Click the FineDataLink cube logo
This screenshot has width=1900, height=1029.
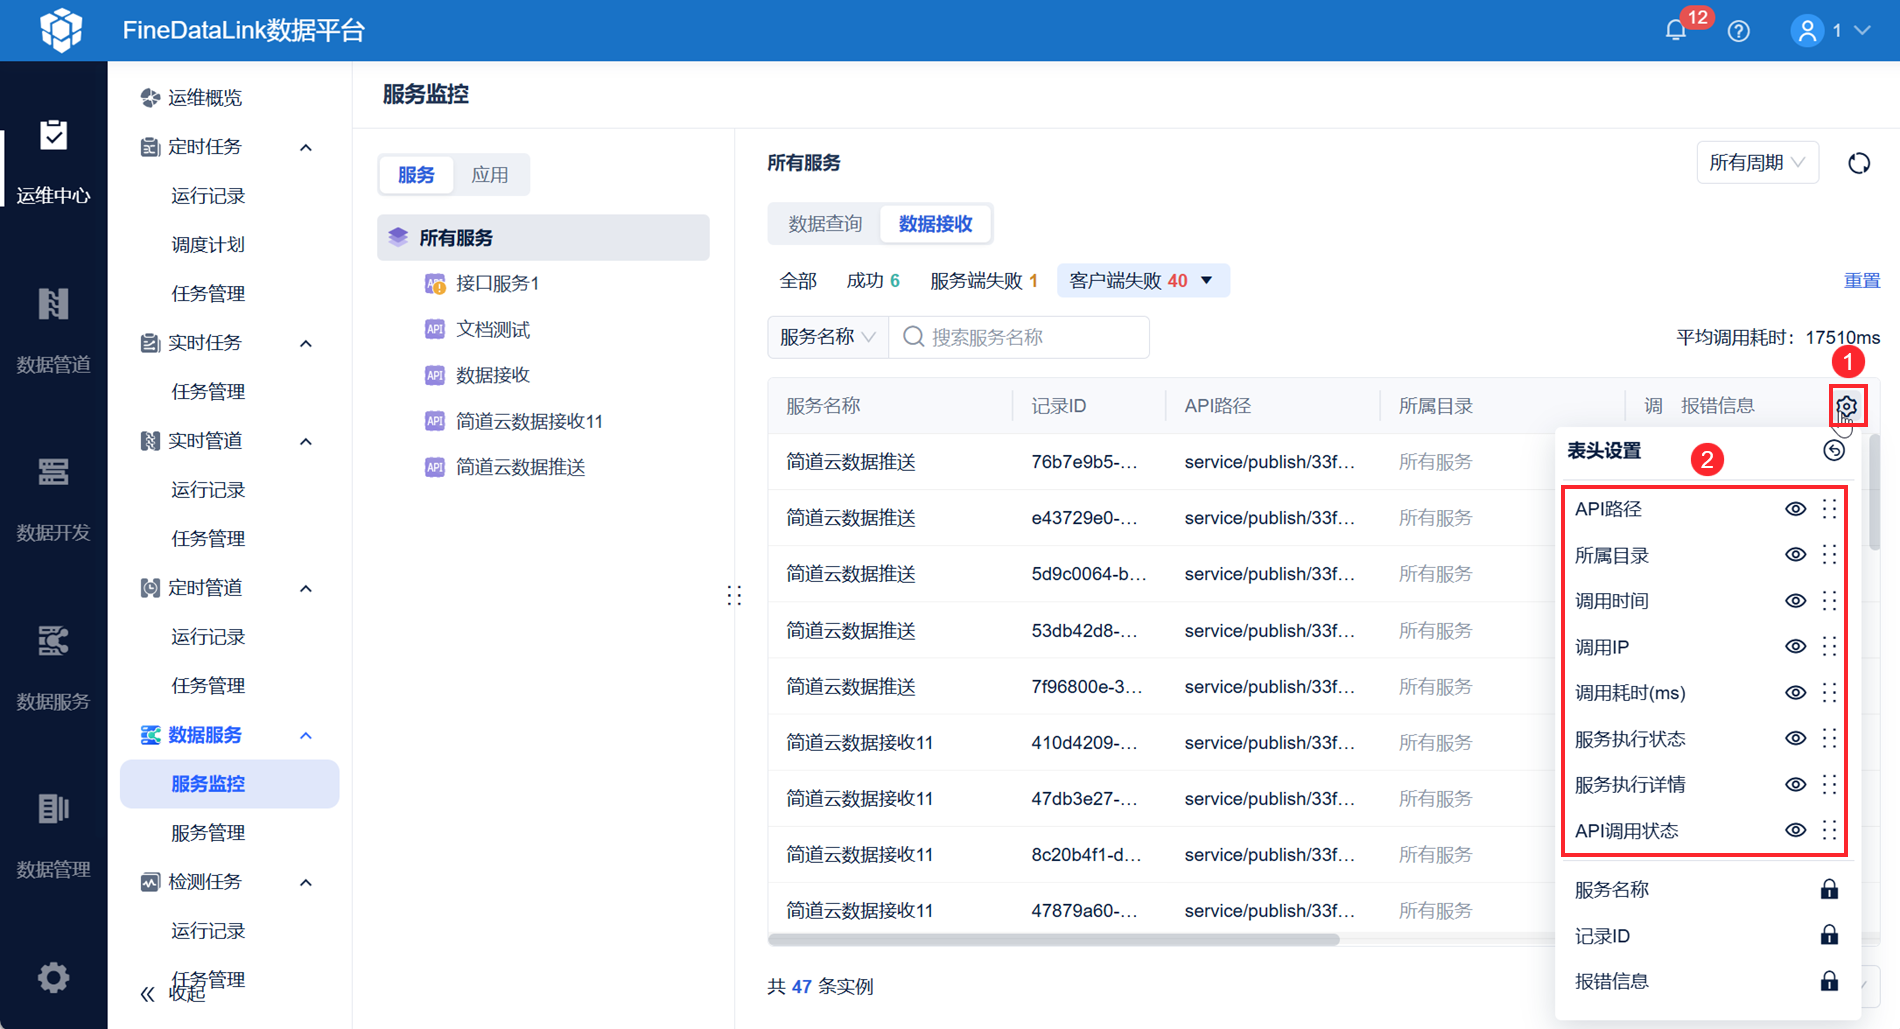pos(61,30)
